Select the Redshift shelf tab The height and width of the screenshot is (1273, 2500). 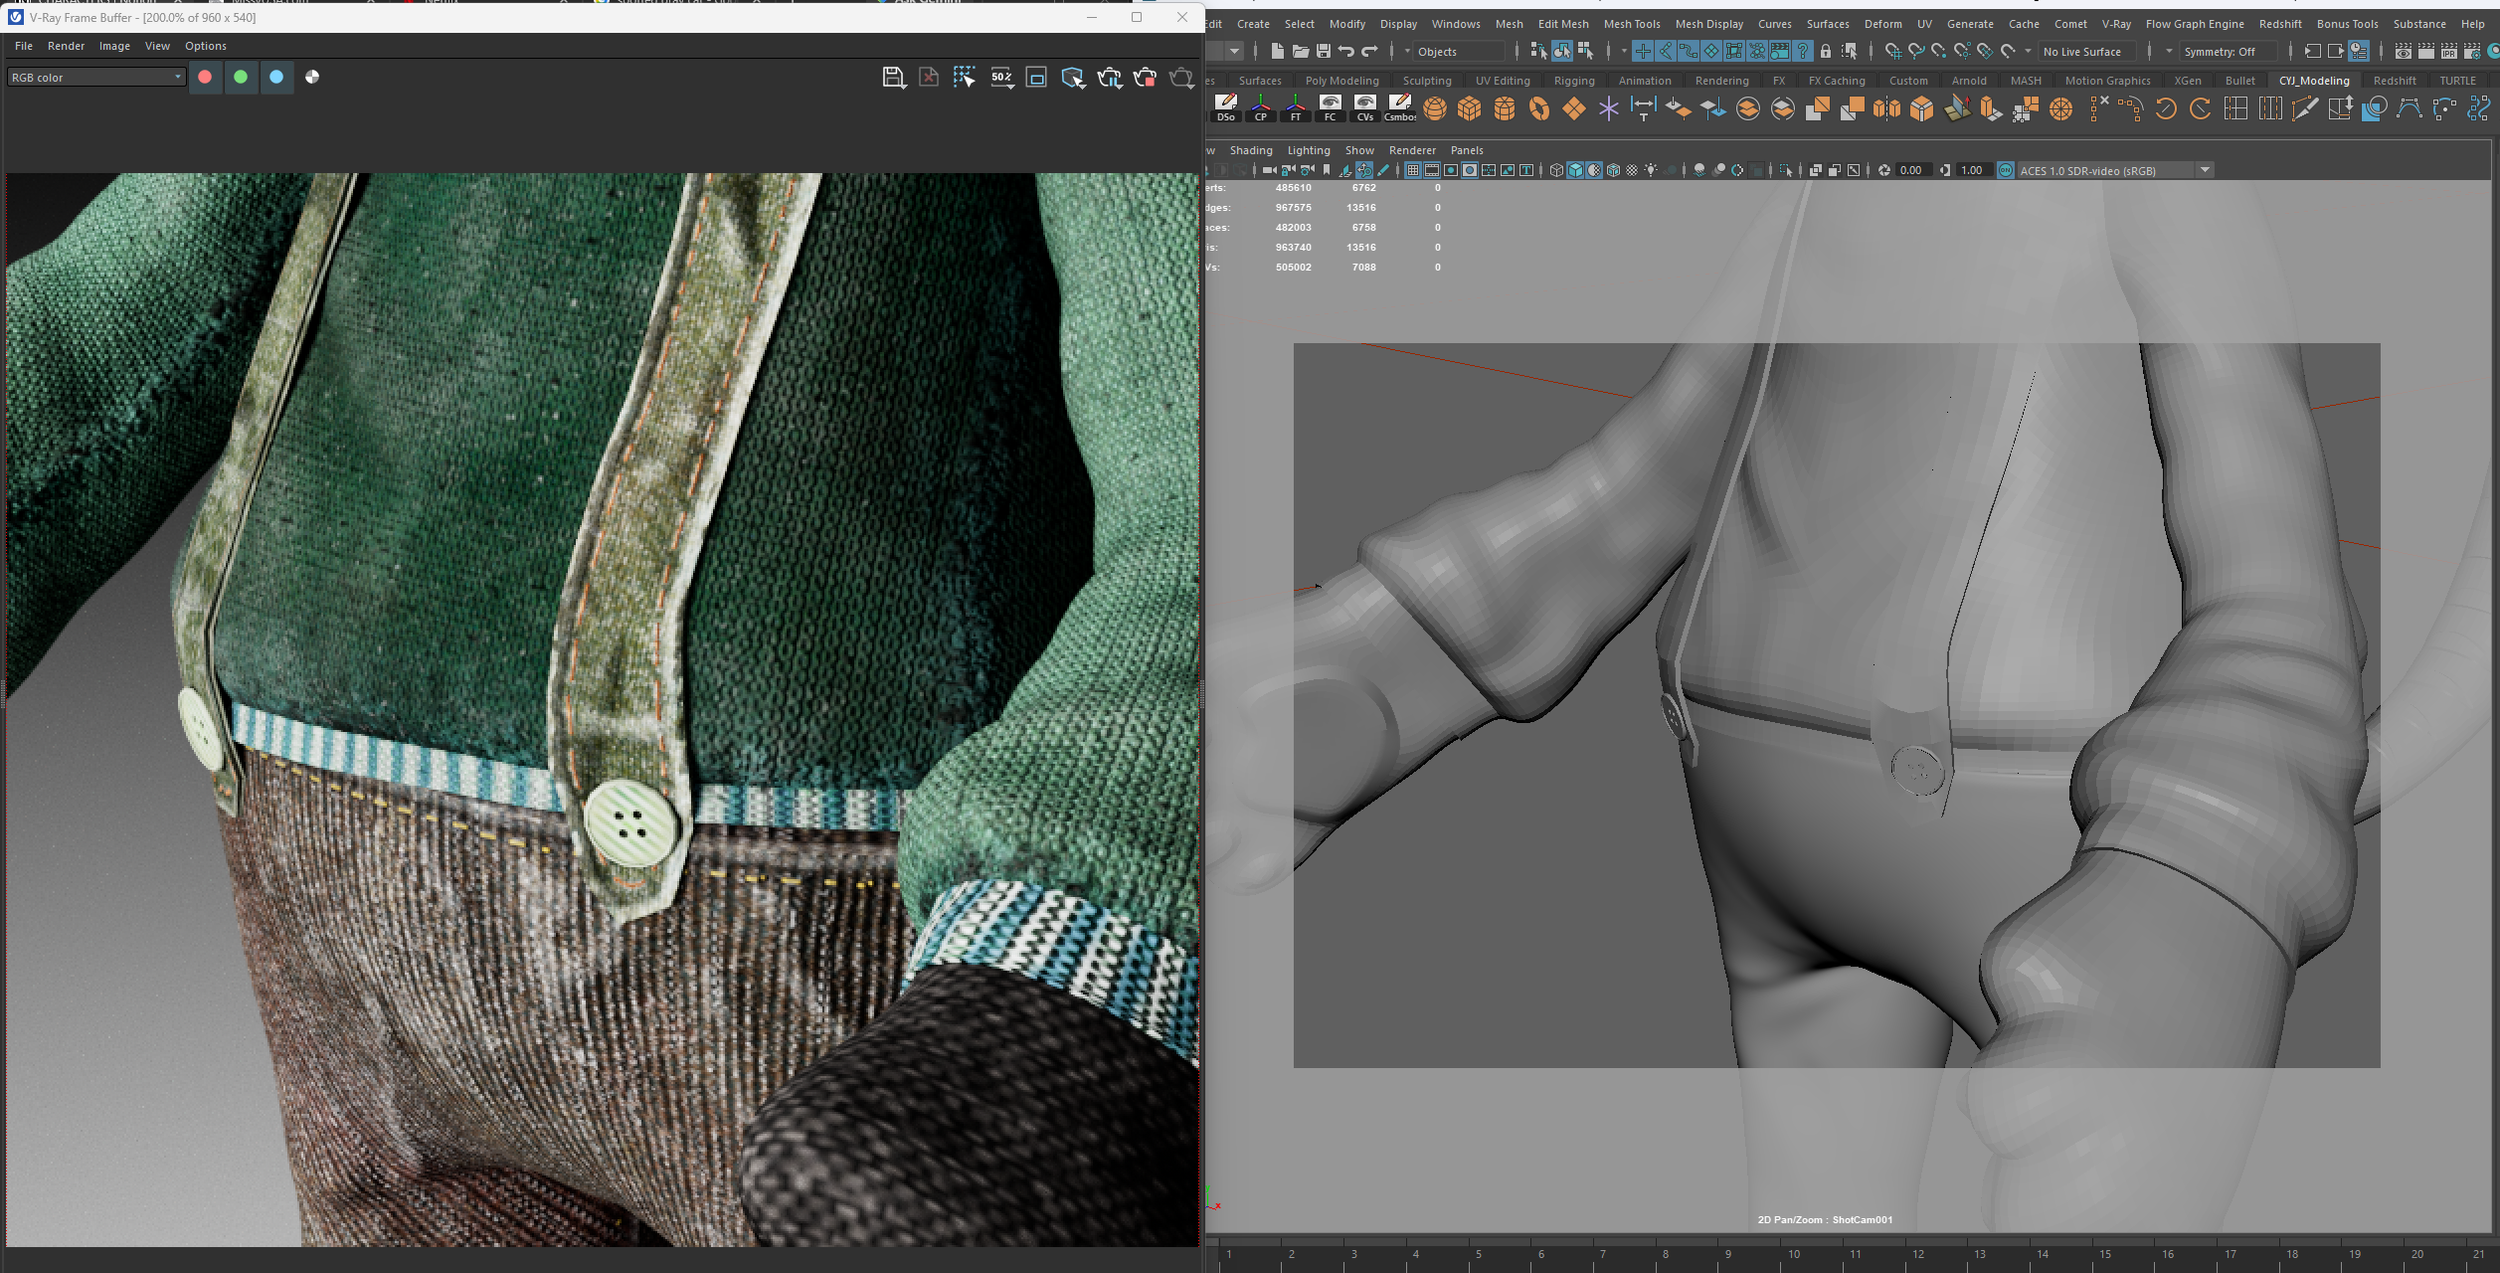point(2394,81)
